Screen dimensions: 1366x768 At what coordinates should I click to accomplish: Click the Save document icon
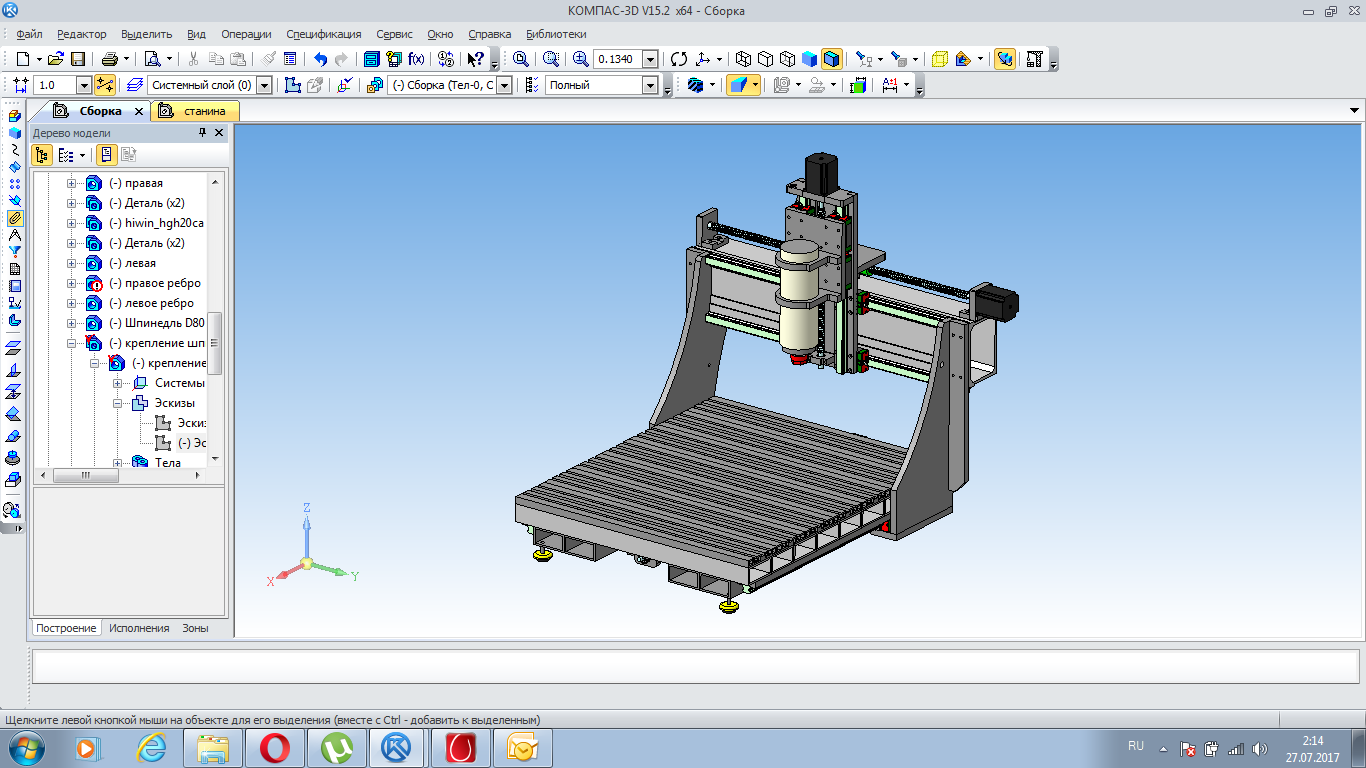tap(78, 59)
